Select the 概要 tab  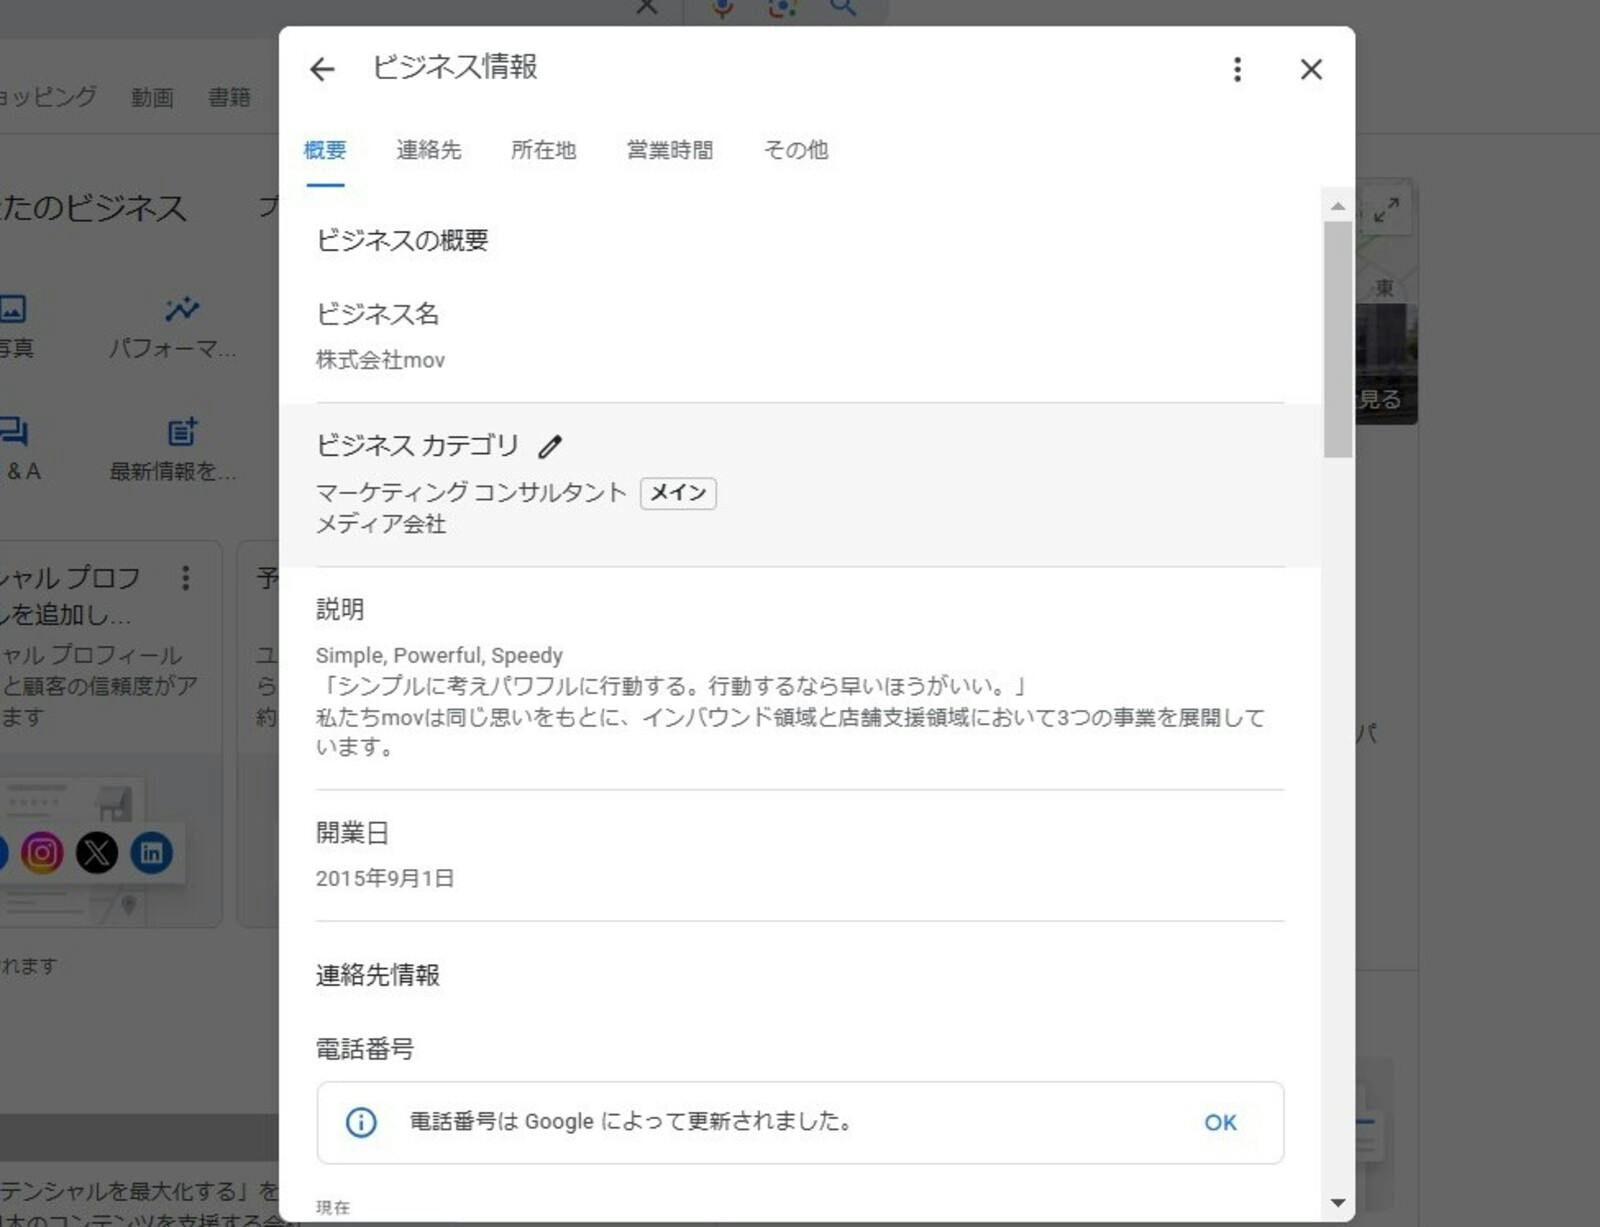325,150
